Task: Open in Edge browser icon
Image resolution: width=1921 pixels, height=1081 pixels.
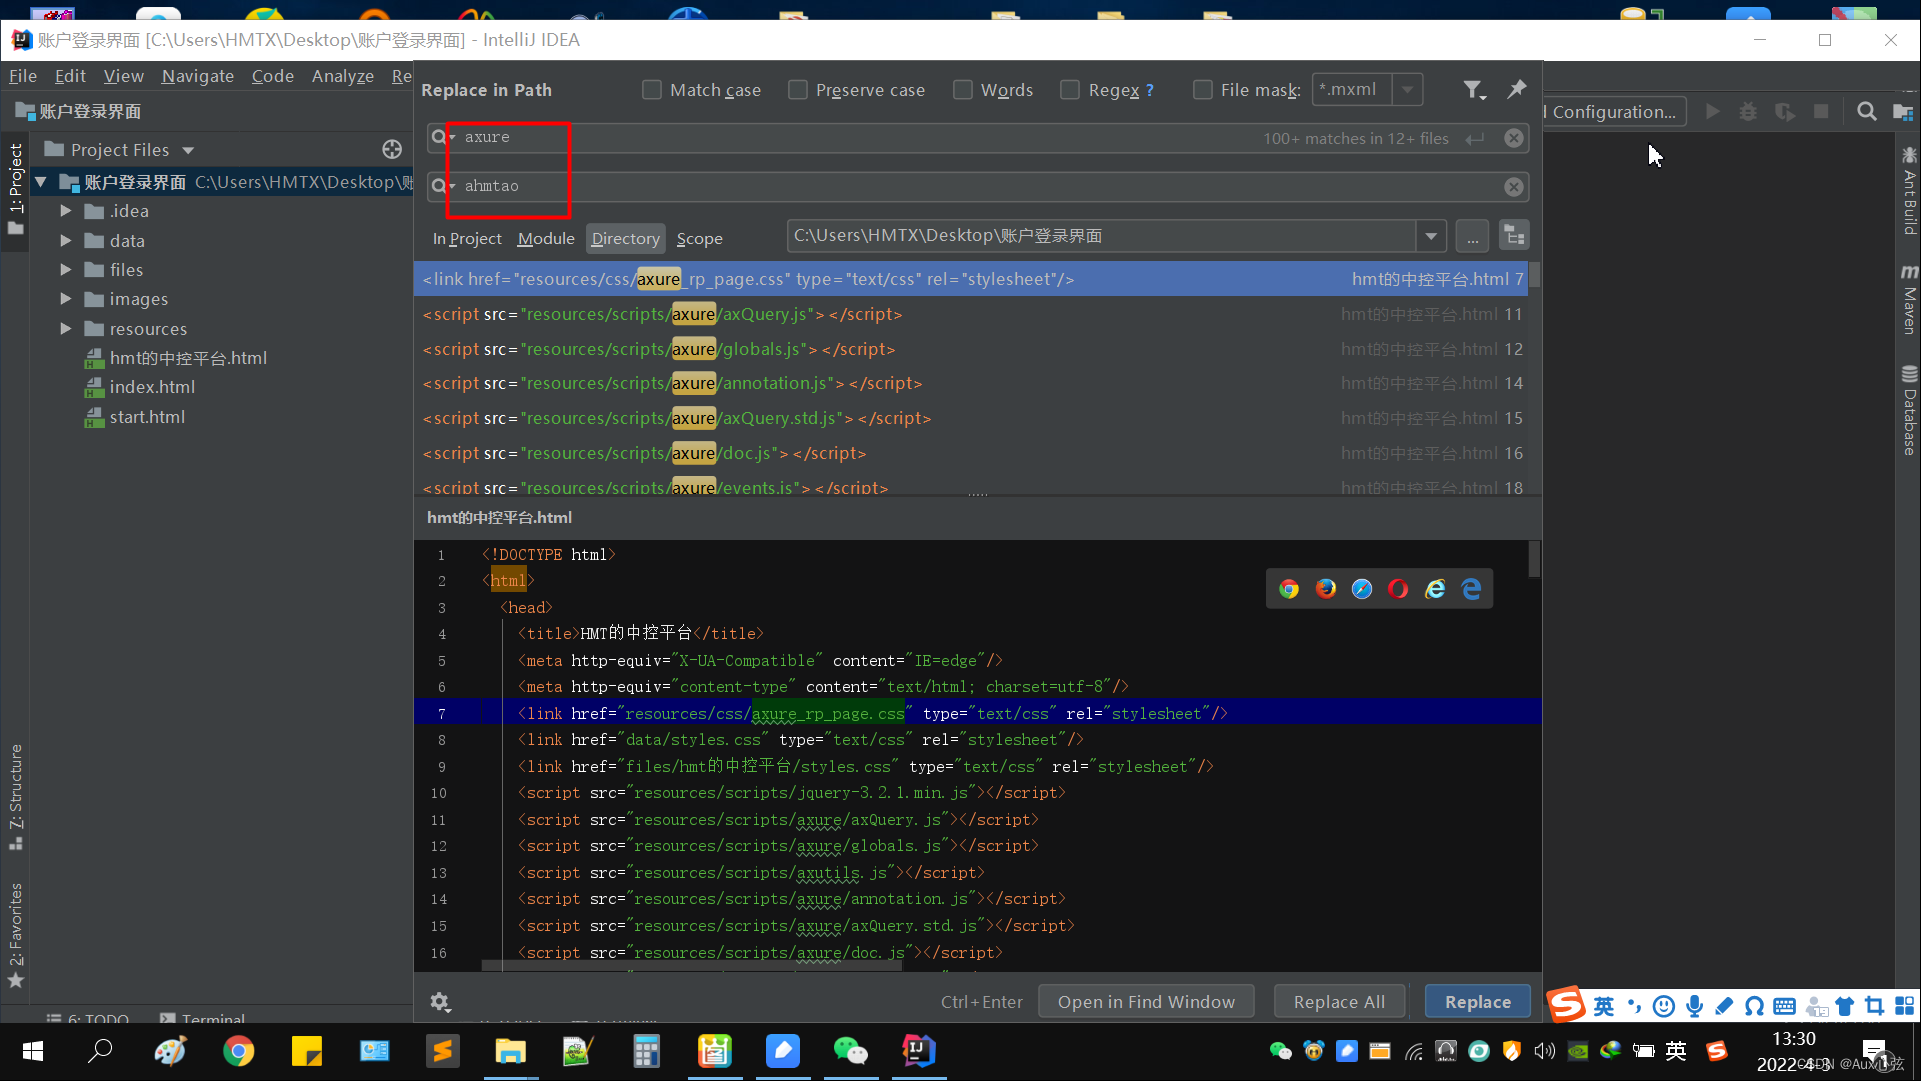Action: click(x=1471, y=589)
